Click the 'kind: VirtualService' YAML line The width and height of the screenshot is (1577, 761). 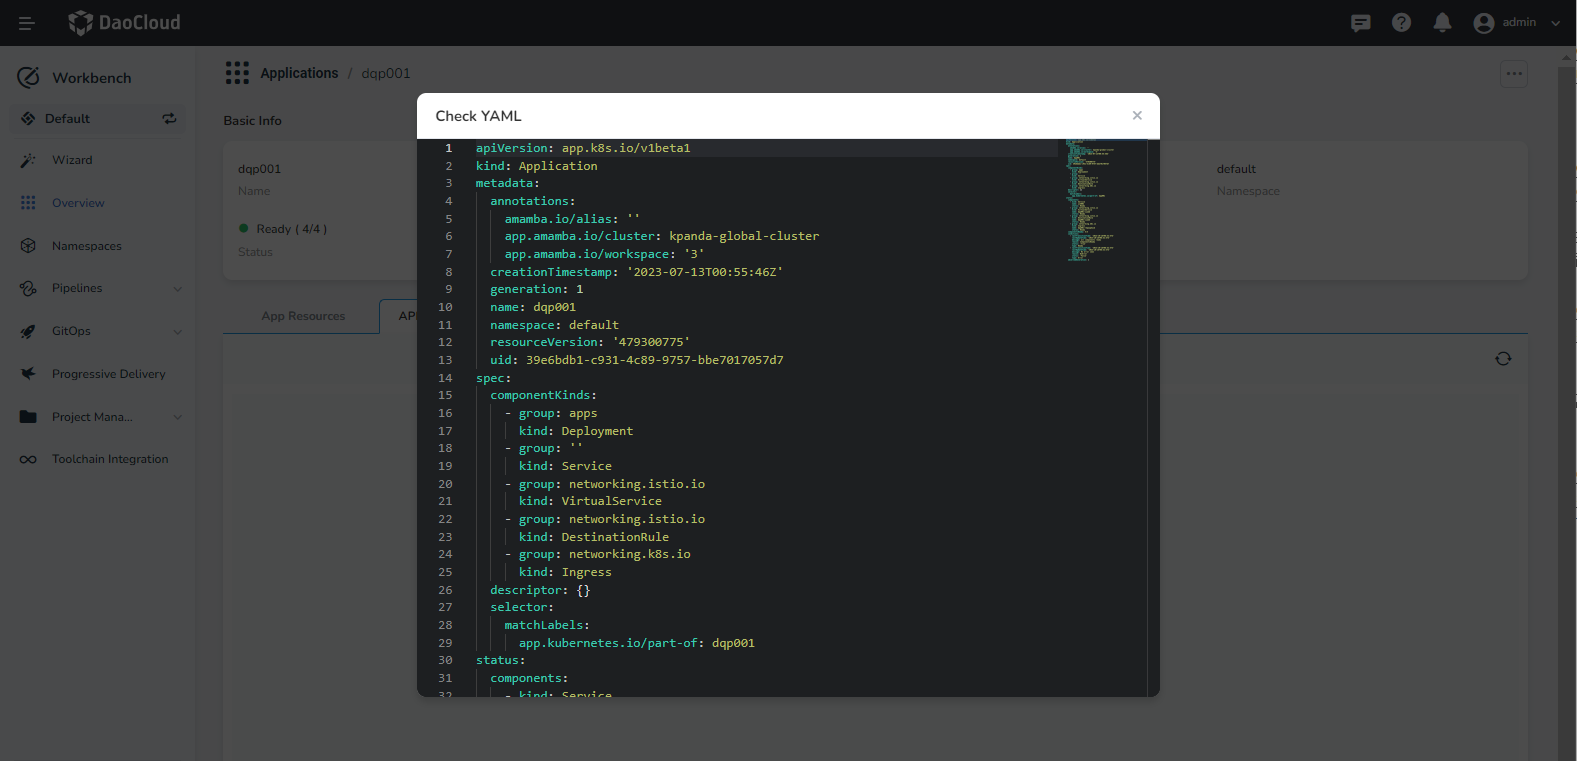(x=590, y=501)
